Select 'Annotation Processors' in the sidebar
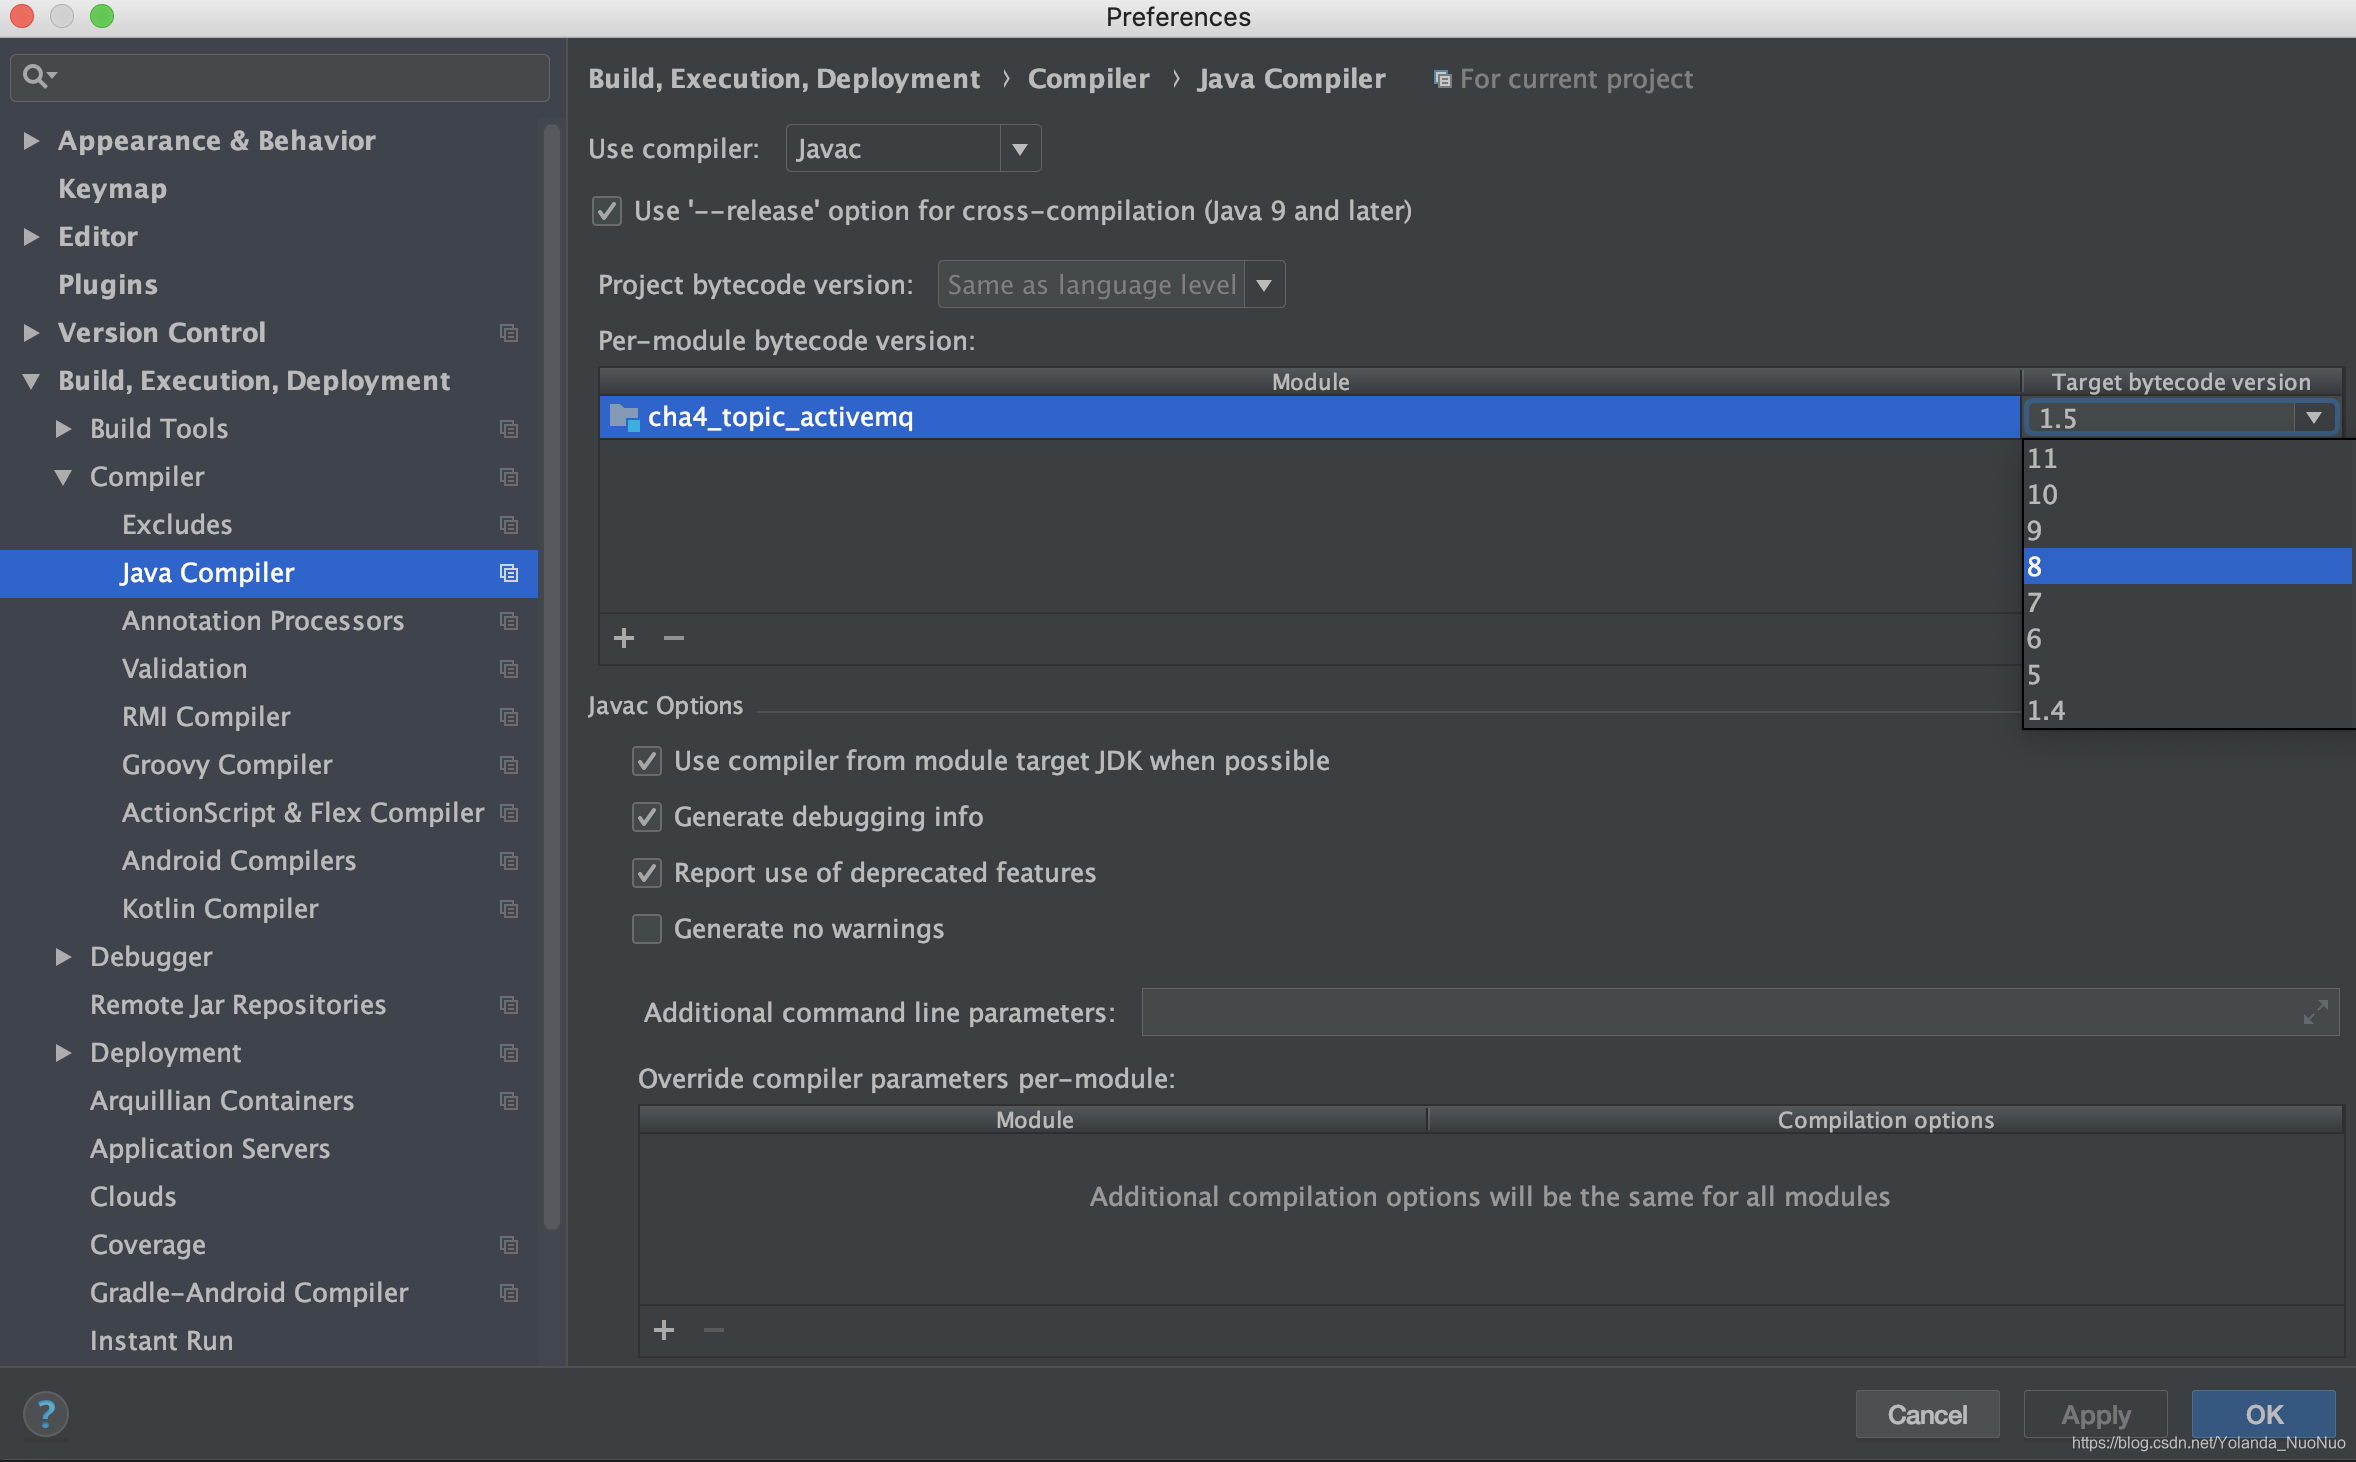The height and width of the screenshot is (1462, 2356). click(x=263, y=621)
